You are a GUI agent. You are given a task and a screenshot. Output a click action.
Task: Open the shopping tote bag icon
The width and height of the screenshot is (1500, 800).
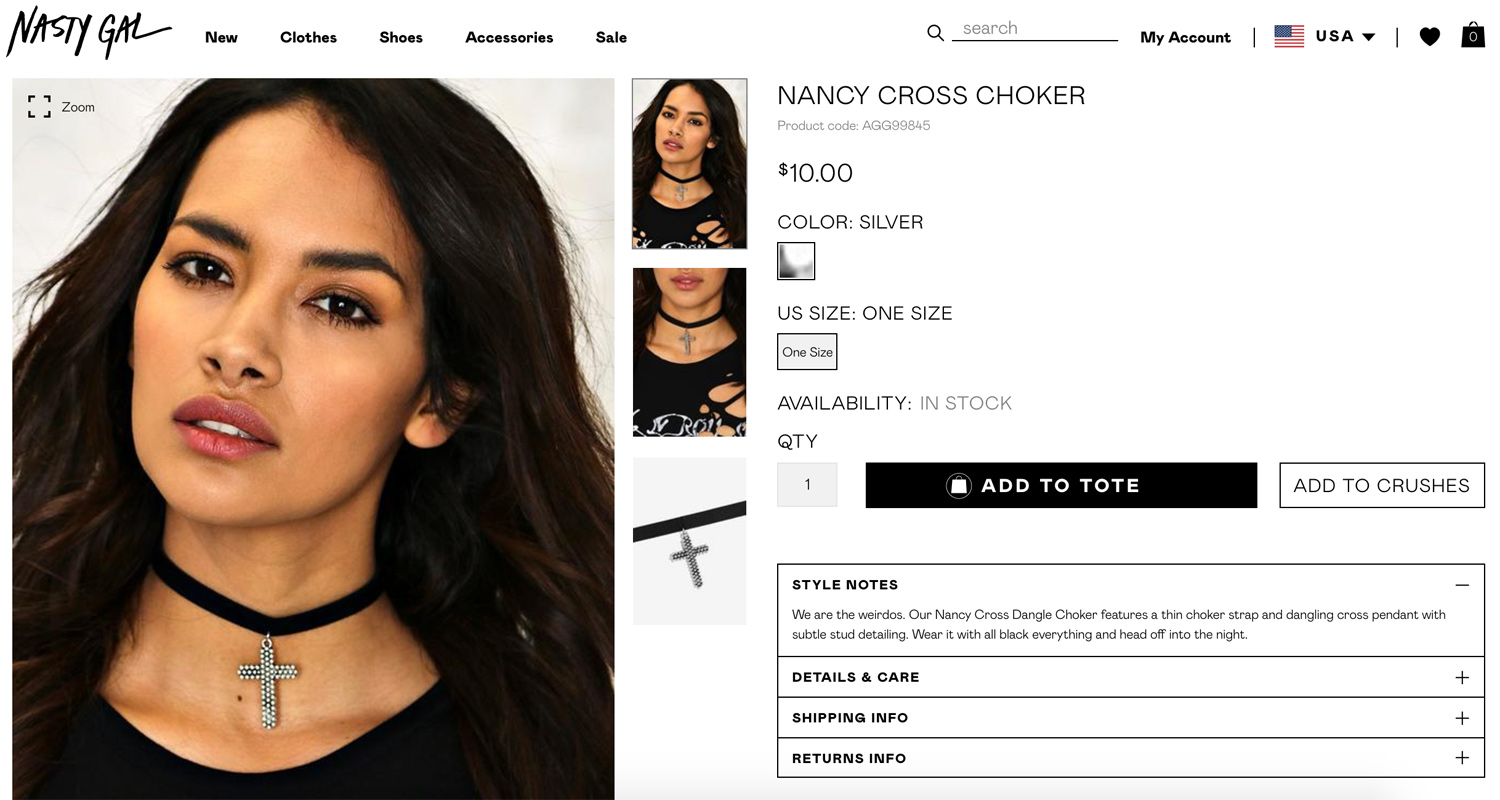click(x=1472, y=35)
